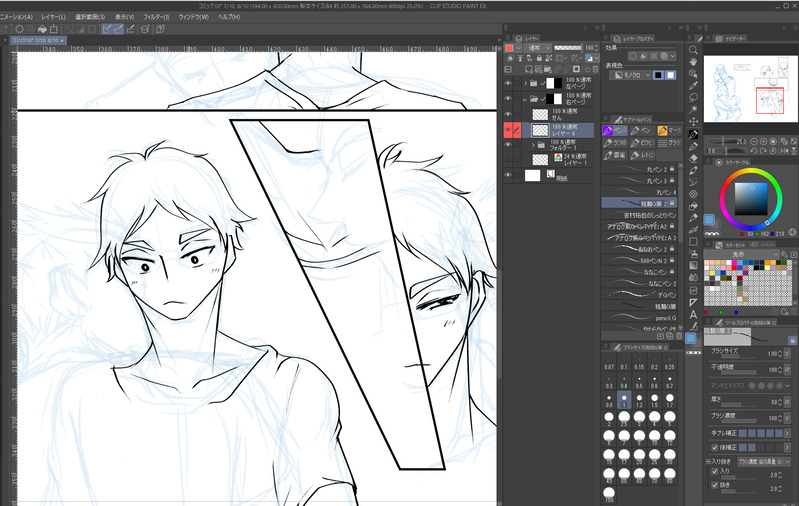Select brush size preset 0.5
This screenshot has height=506, width=799.
click(x=639, y=382)
